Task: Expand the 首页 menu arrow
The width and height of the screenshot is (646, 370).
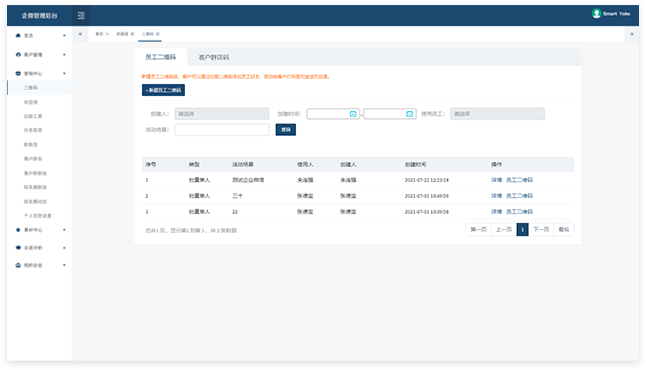Action: point(64,36)
